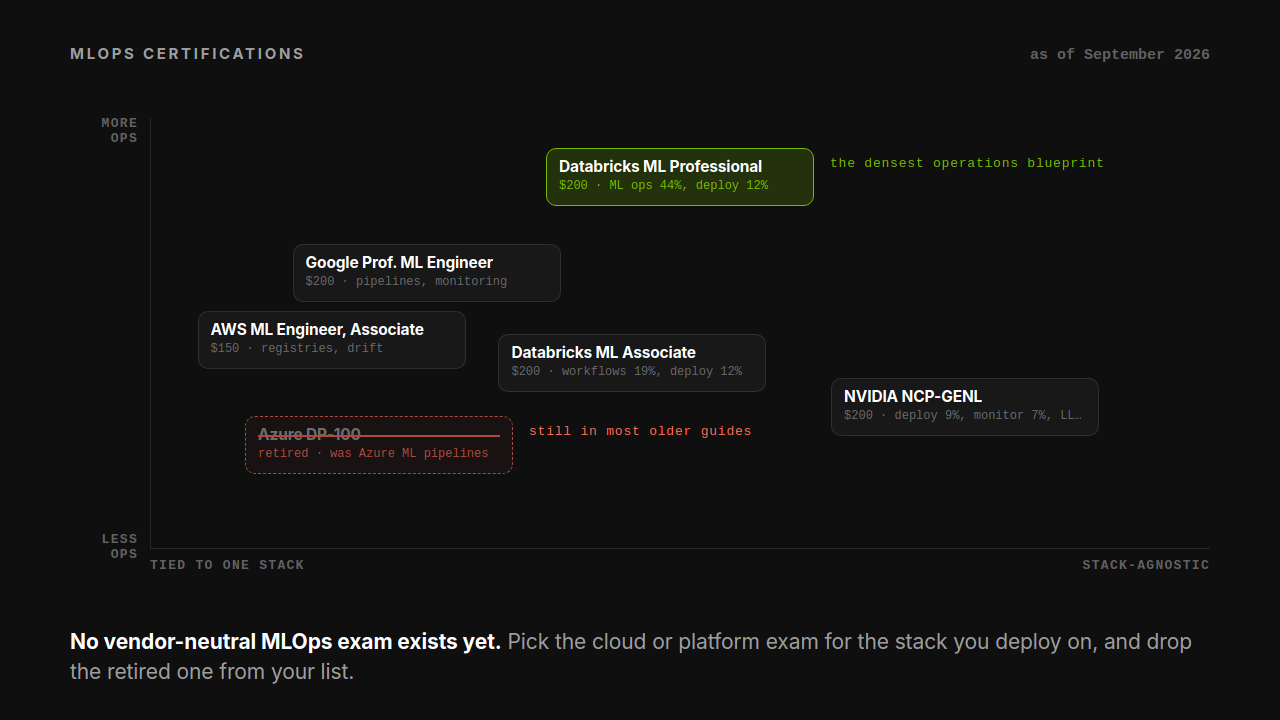Click 'No vendor-neutral MLOps exam exists yet.'
This screenshot has width=1280, height=720.
tap(285, 642)
